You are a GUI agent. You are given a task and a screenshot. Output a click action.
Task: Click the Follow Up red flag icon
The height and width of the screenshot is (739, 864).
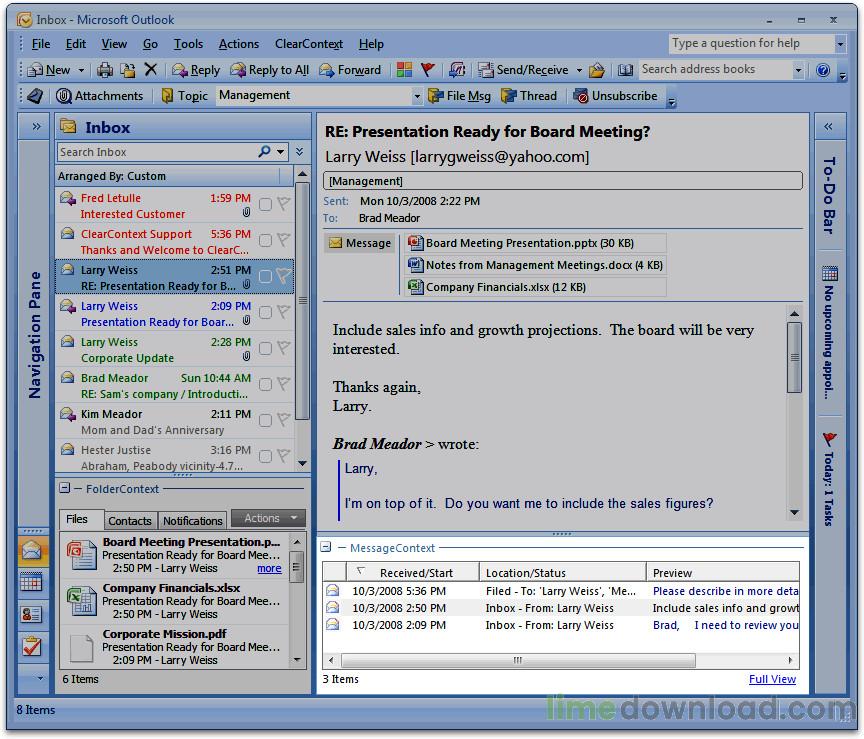[x=428, y=70]
